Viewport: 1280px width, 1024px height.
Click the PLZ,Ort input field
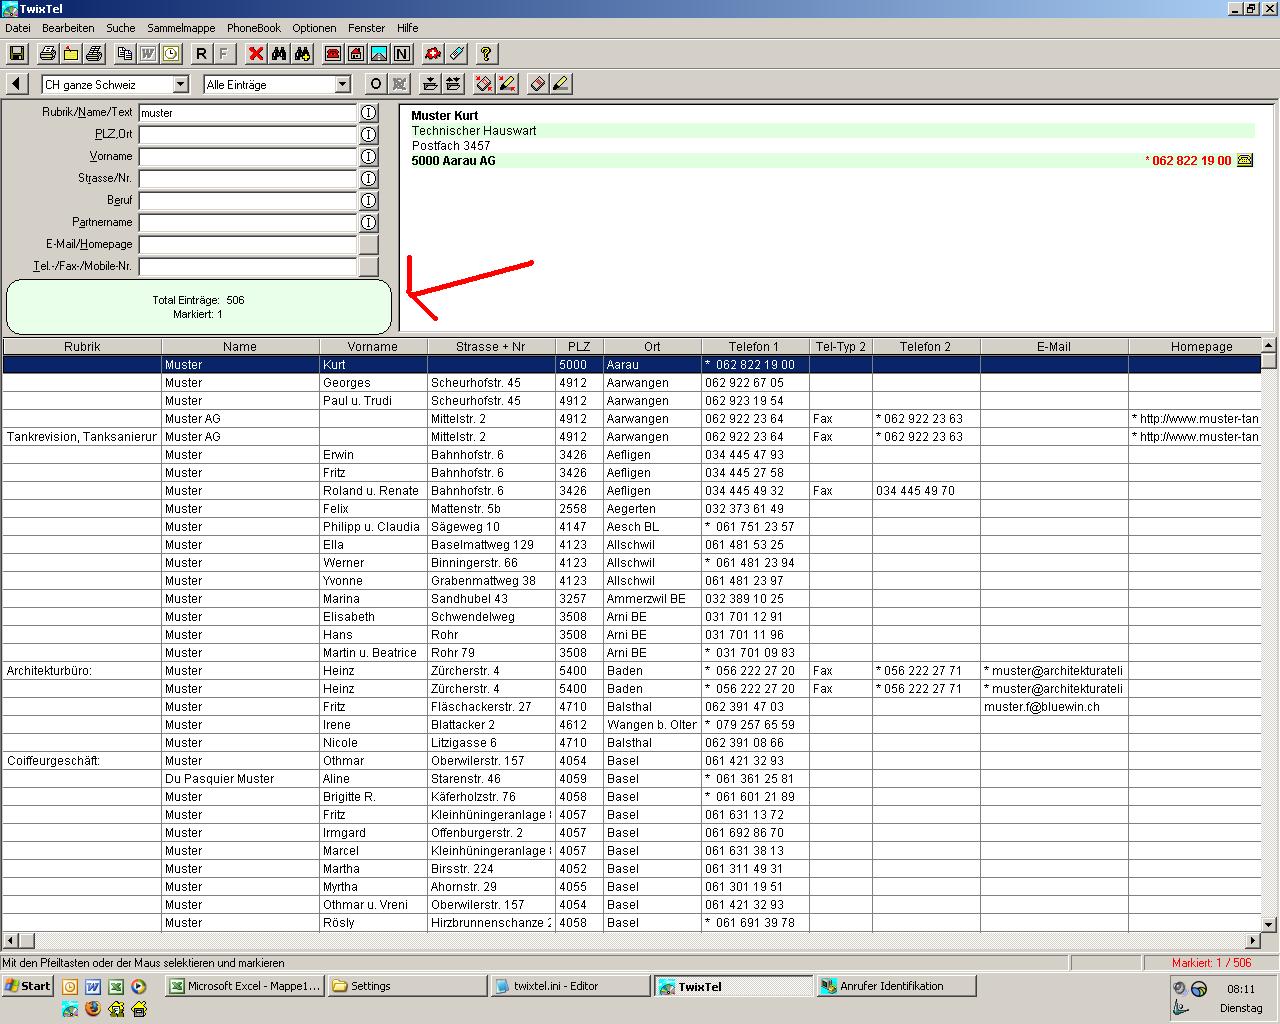[247, 135]
